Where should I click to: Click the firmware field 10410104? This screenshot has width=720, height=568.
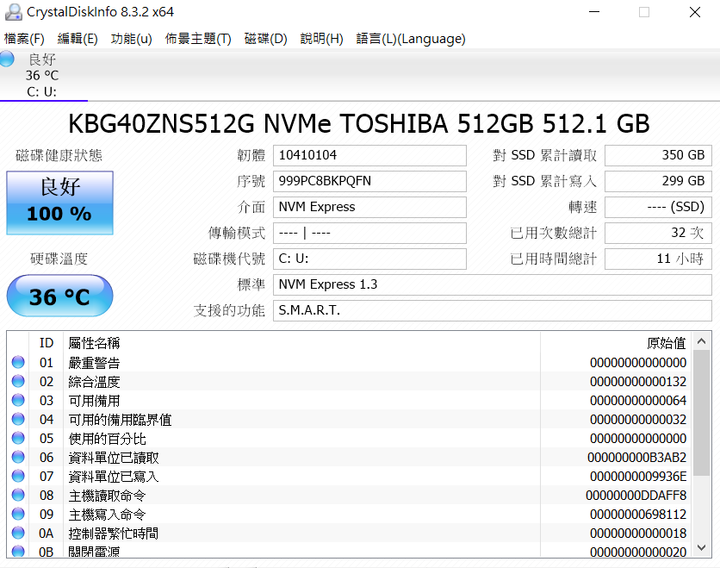pos(370,155)
